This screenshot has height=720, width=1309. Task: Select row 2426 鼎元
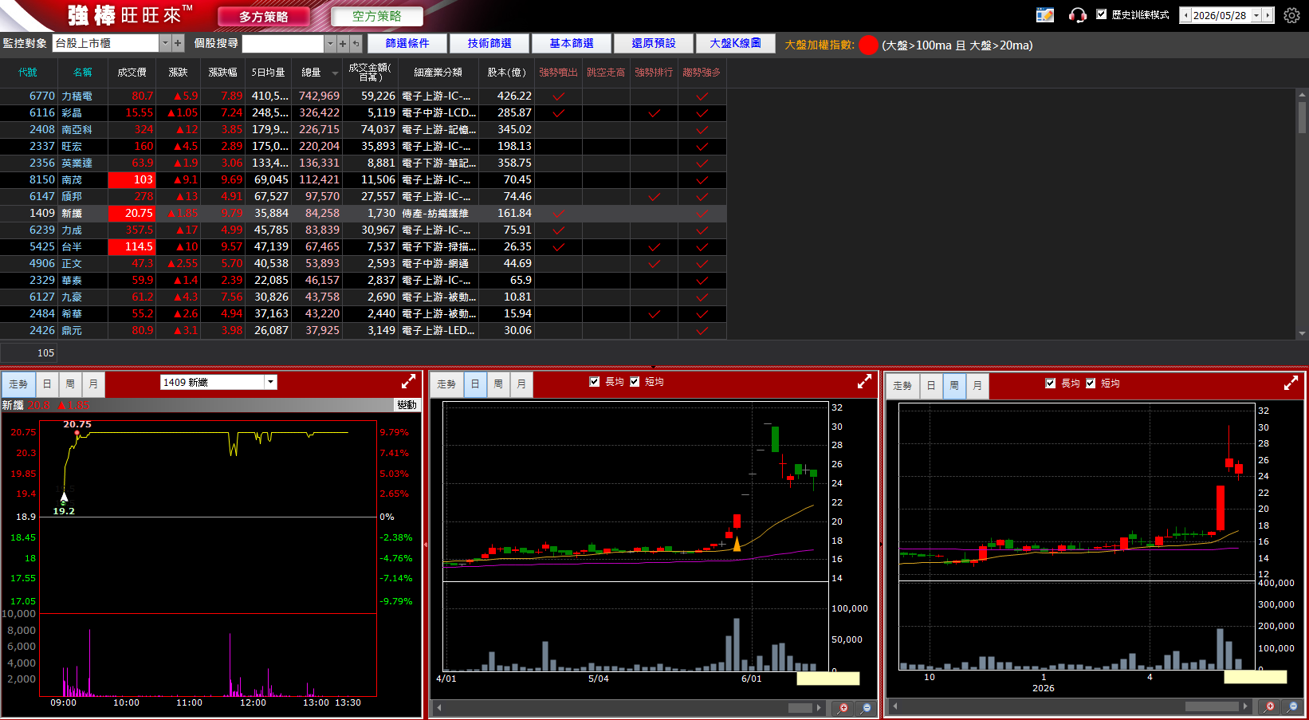pos(363,331)
